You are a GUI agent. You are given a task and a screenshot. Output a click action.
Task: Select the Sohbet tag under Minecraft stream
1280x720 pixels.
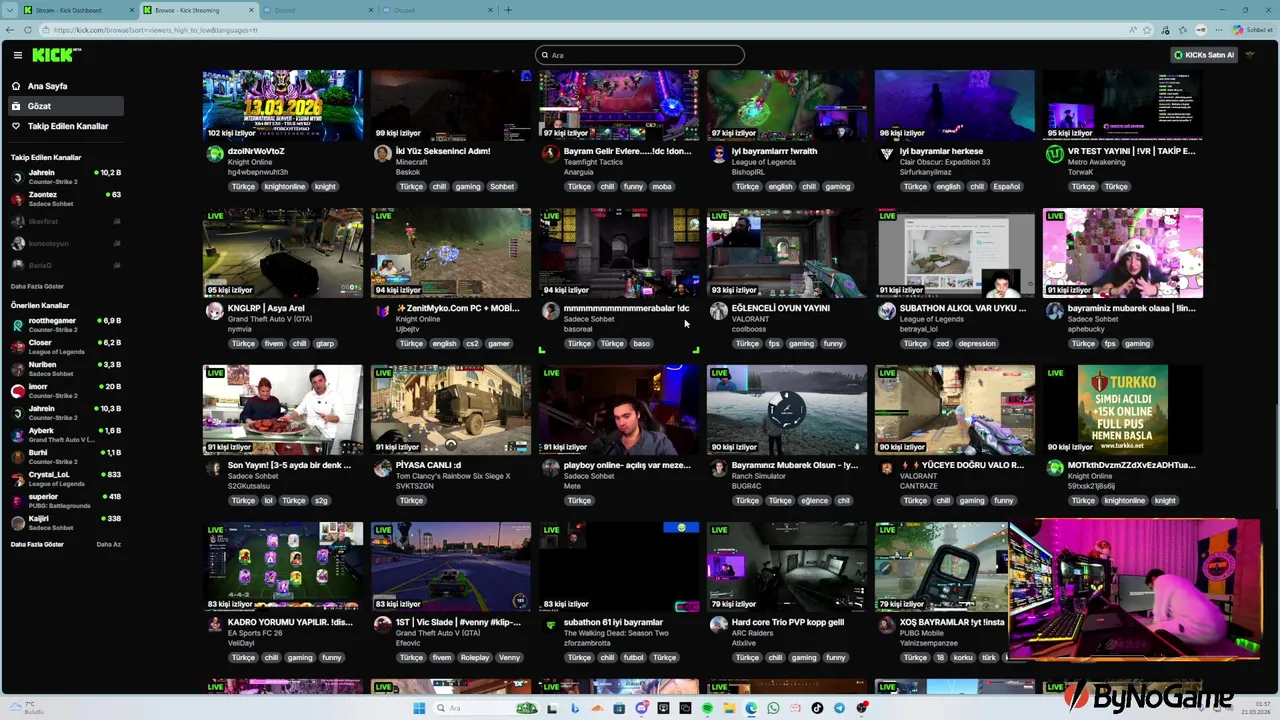click(x=502, y=186)
